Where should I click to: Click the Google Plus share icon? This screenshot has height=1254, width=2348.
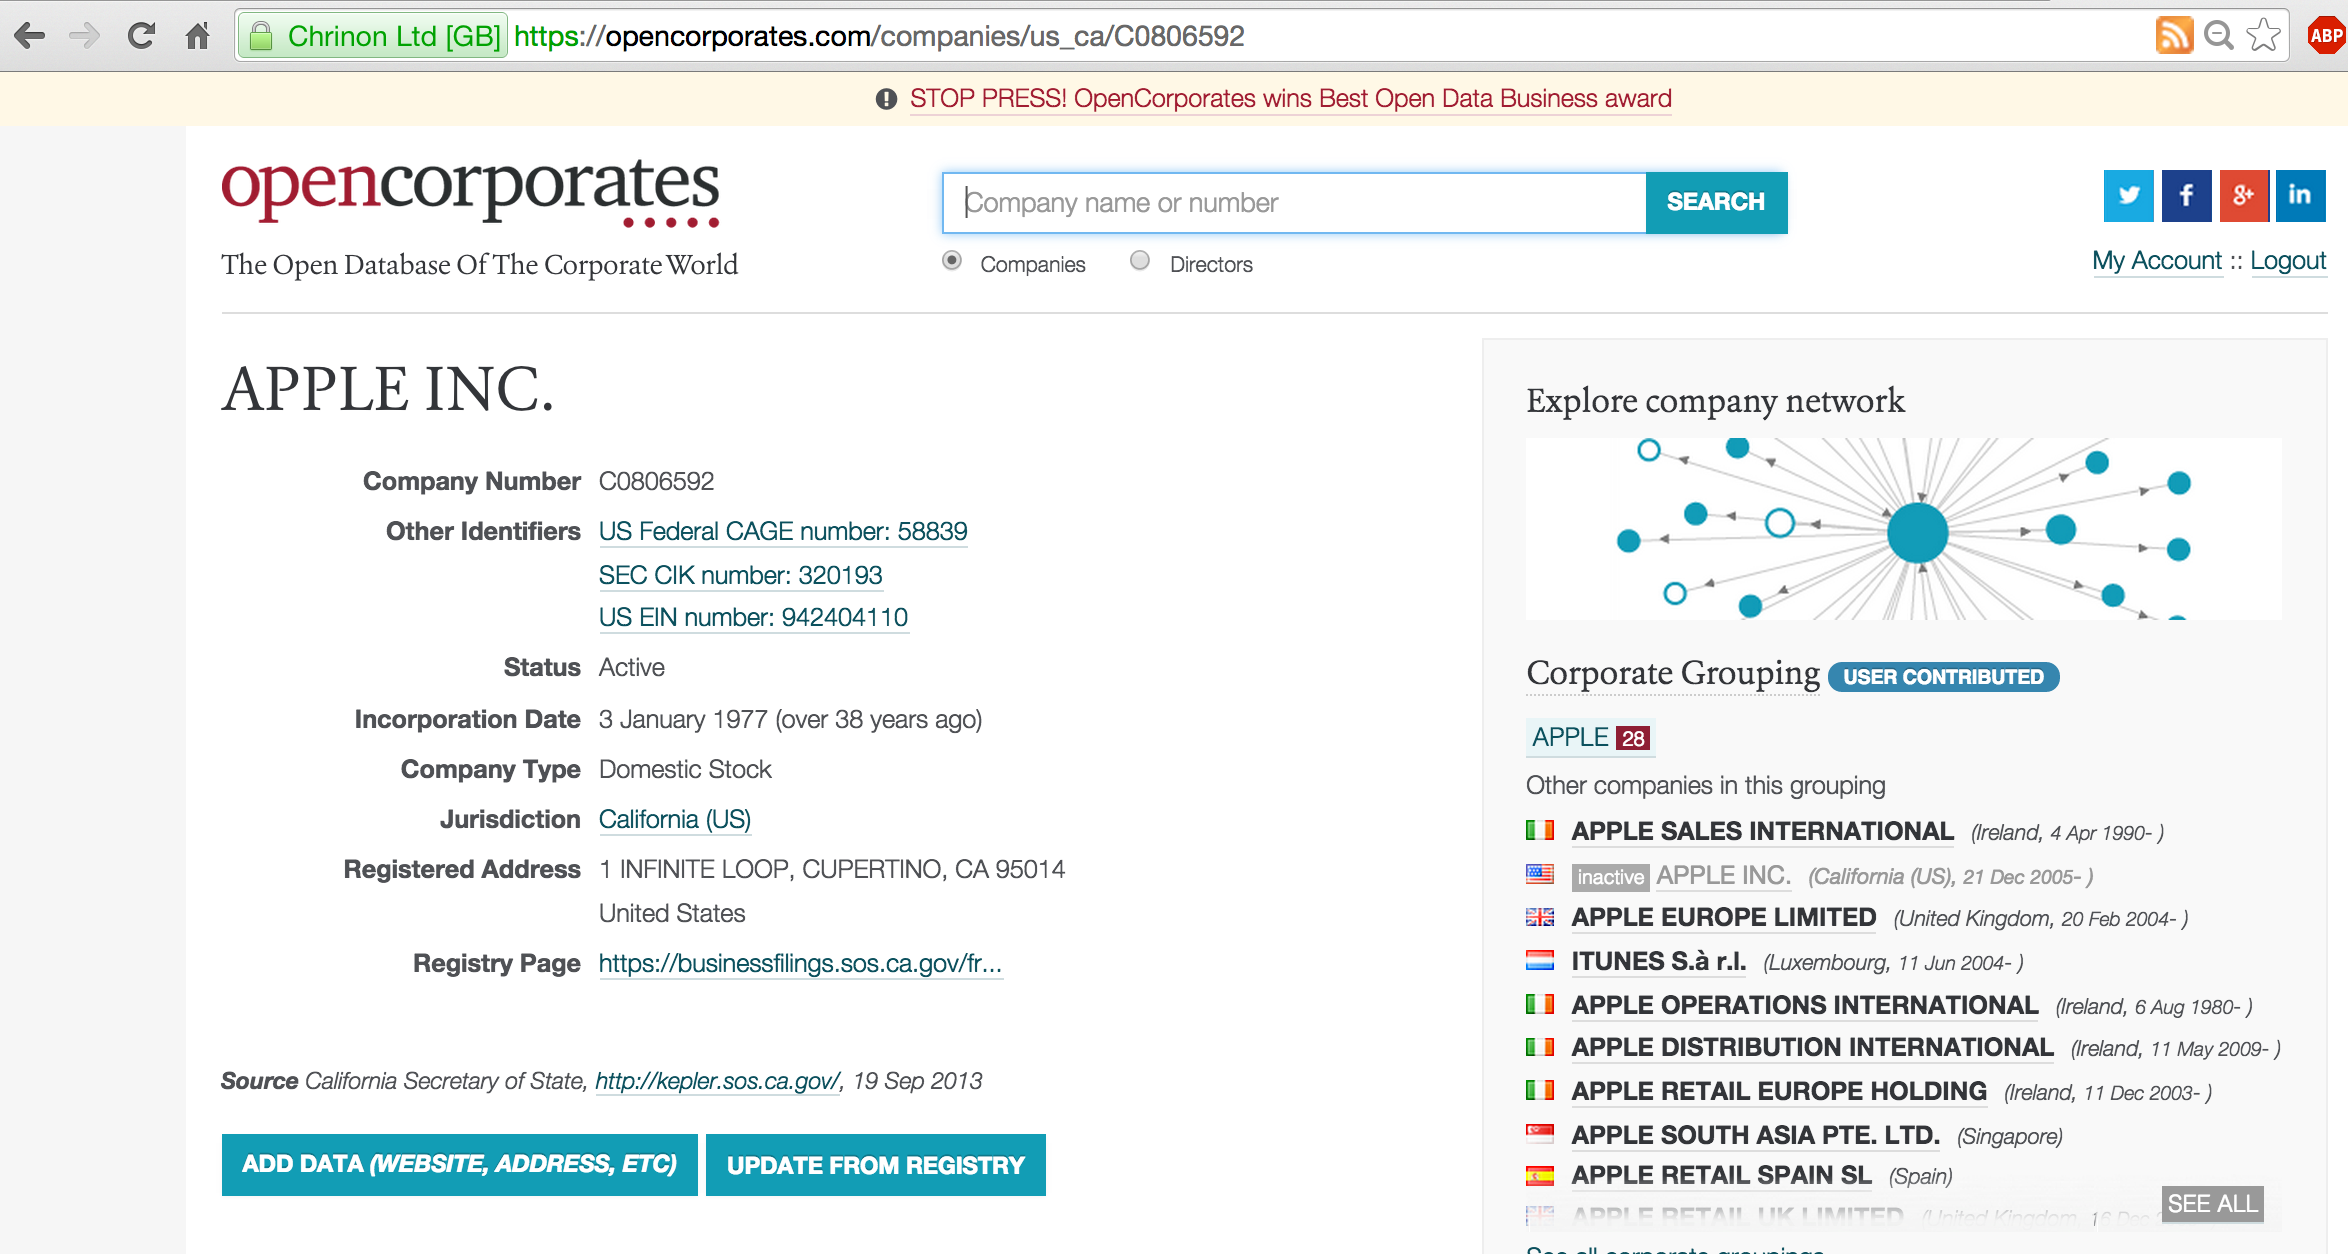[x=2243, y=196]
